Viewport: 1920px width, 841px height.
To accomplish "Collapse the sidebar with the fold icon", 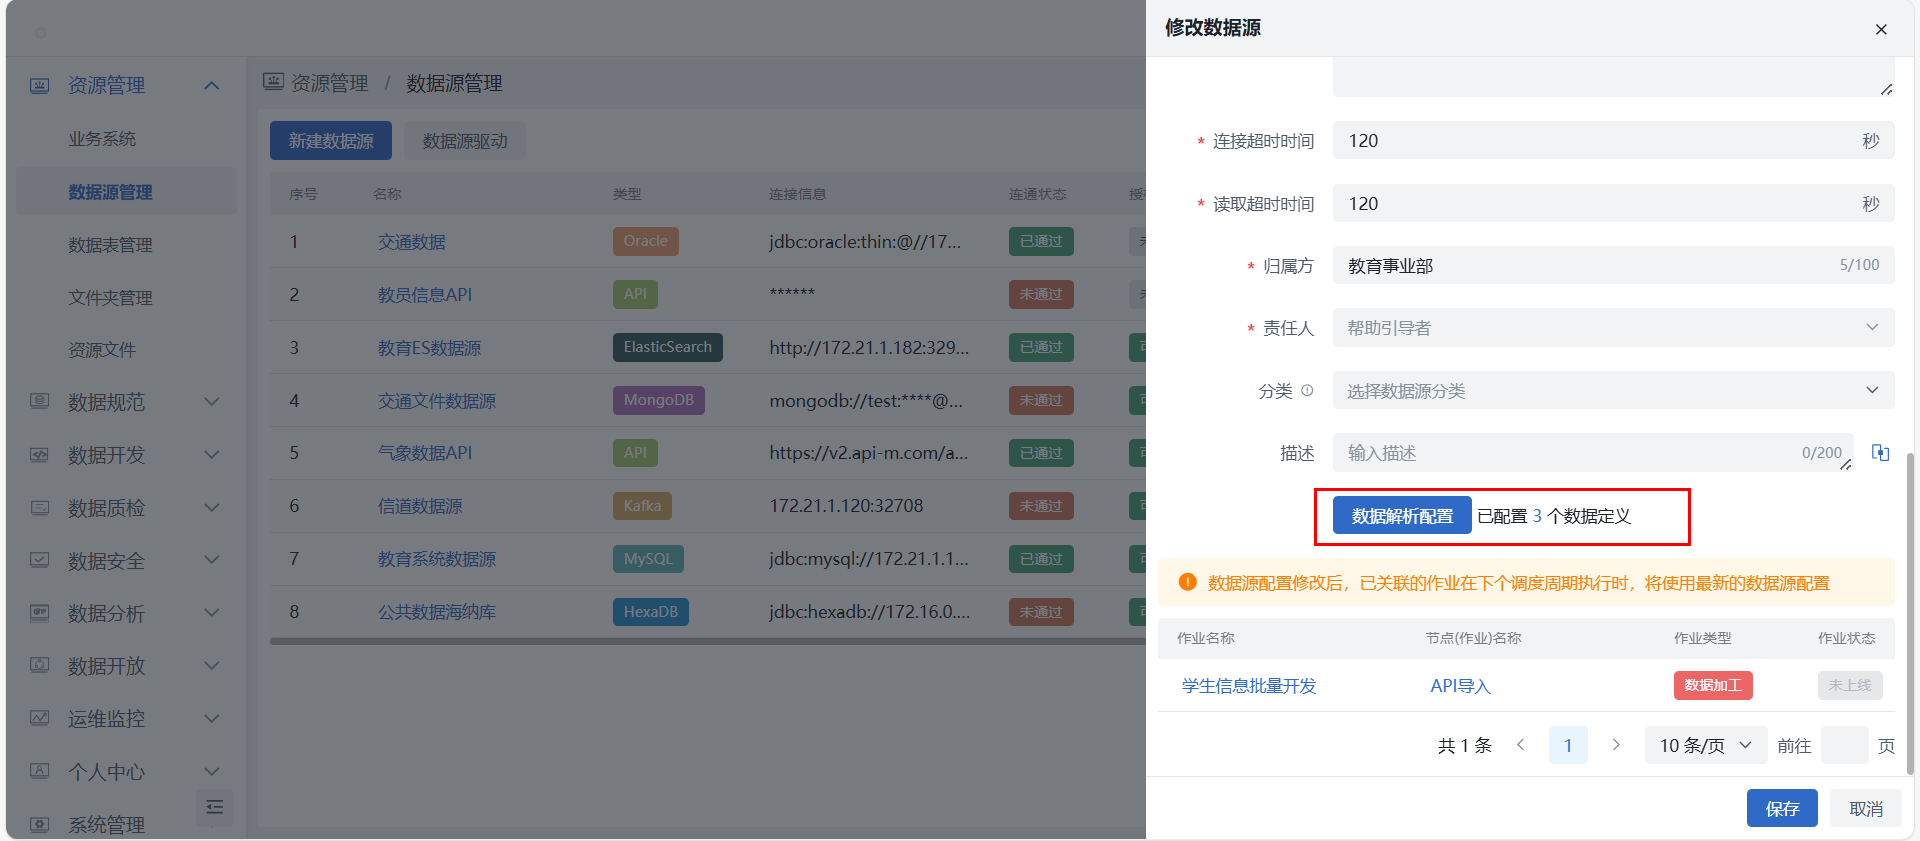I will point(214,807).
